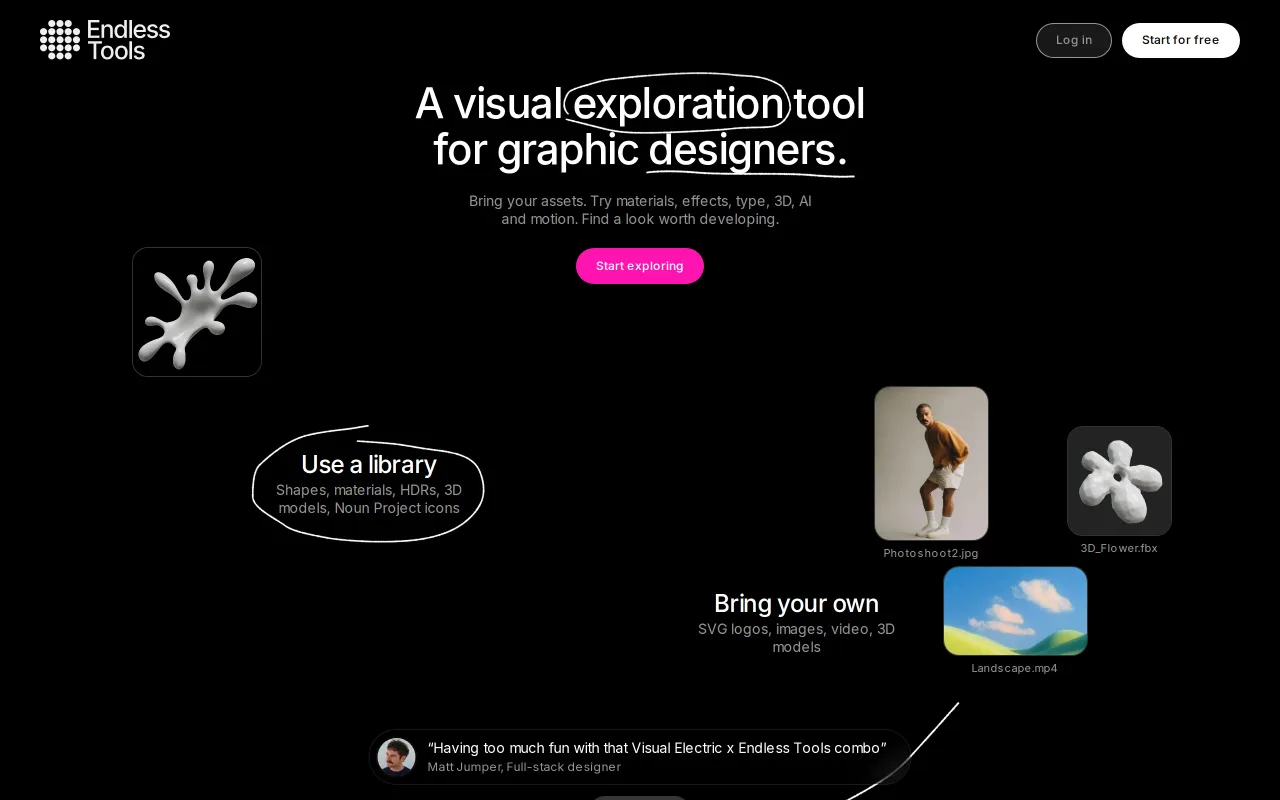Click 'Matt Jumper, Full-stack designer' caption

(x=524, y=767)
